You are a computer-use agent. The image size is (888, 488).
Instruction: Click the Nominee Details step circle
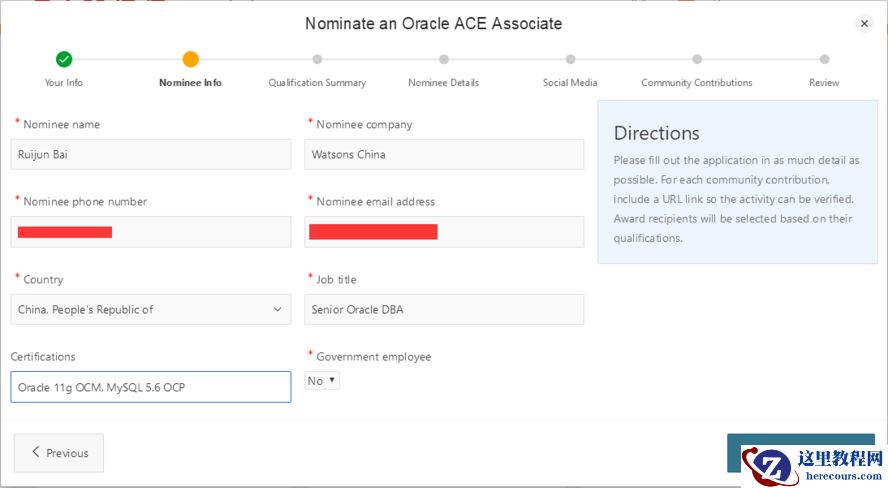[x=444, y=59]
